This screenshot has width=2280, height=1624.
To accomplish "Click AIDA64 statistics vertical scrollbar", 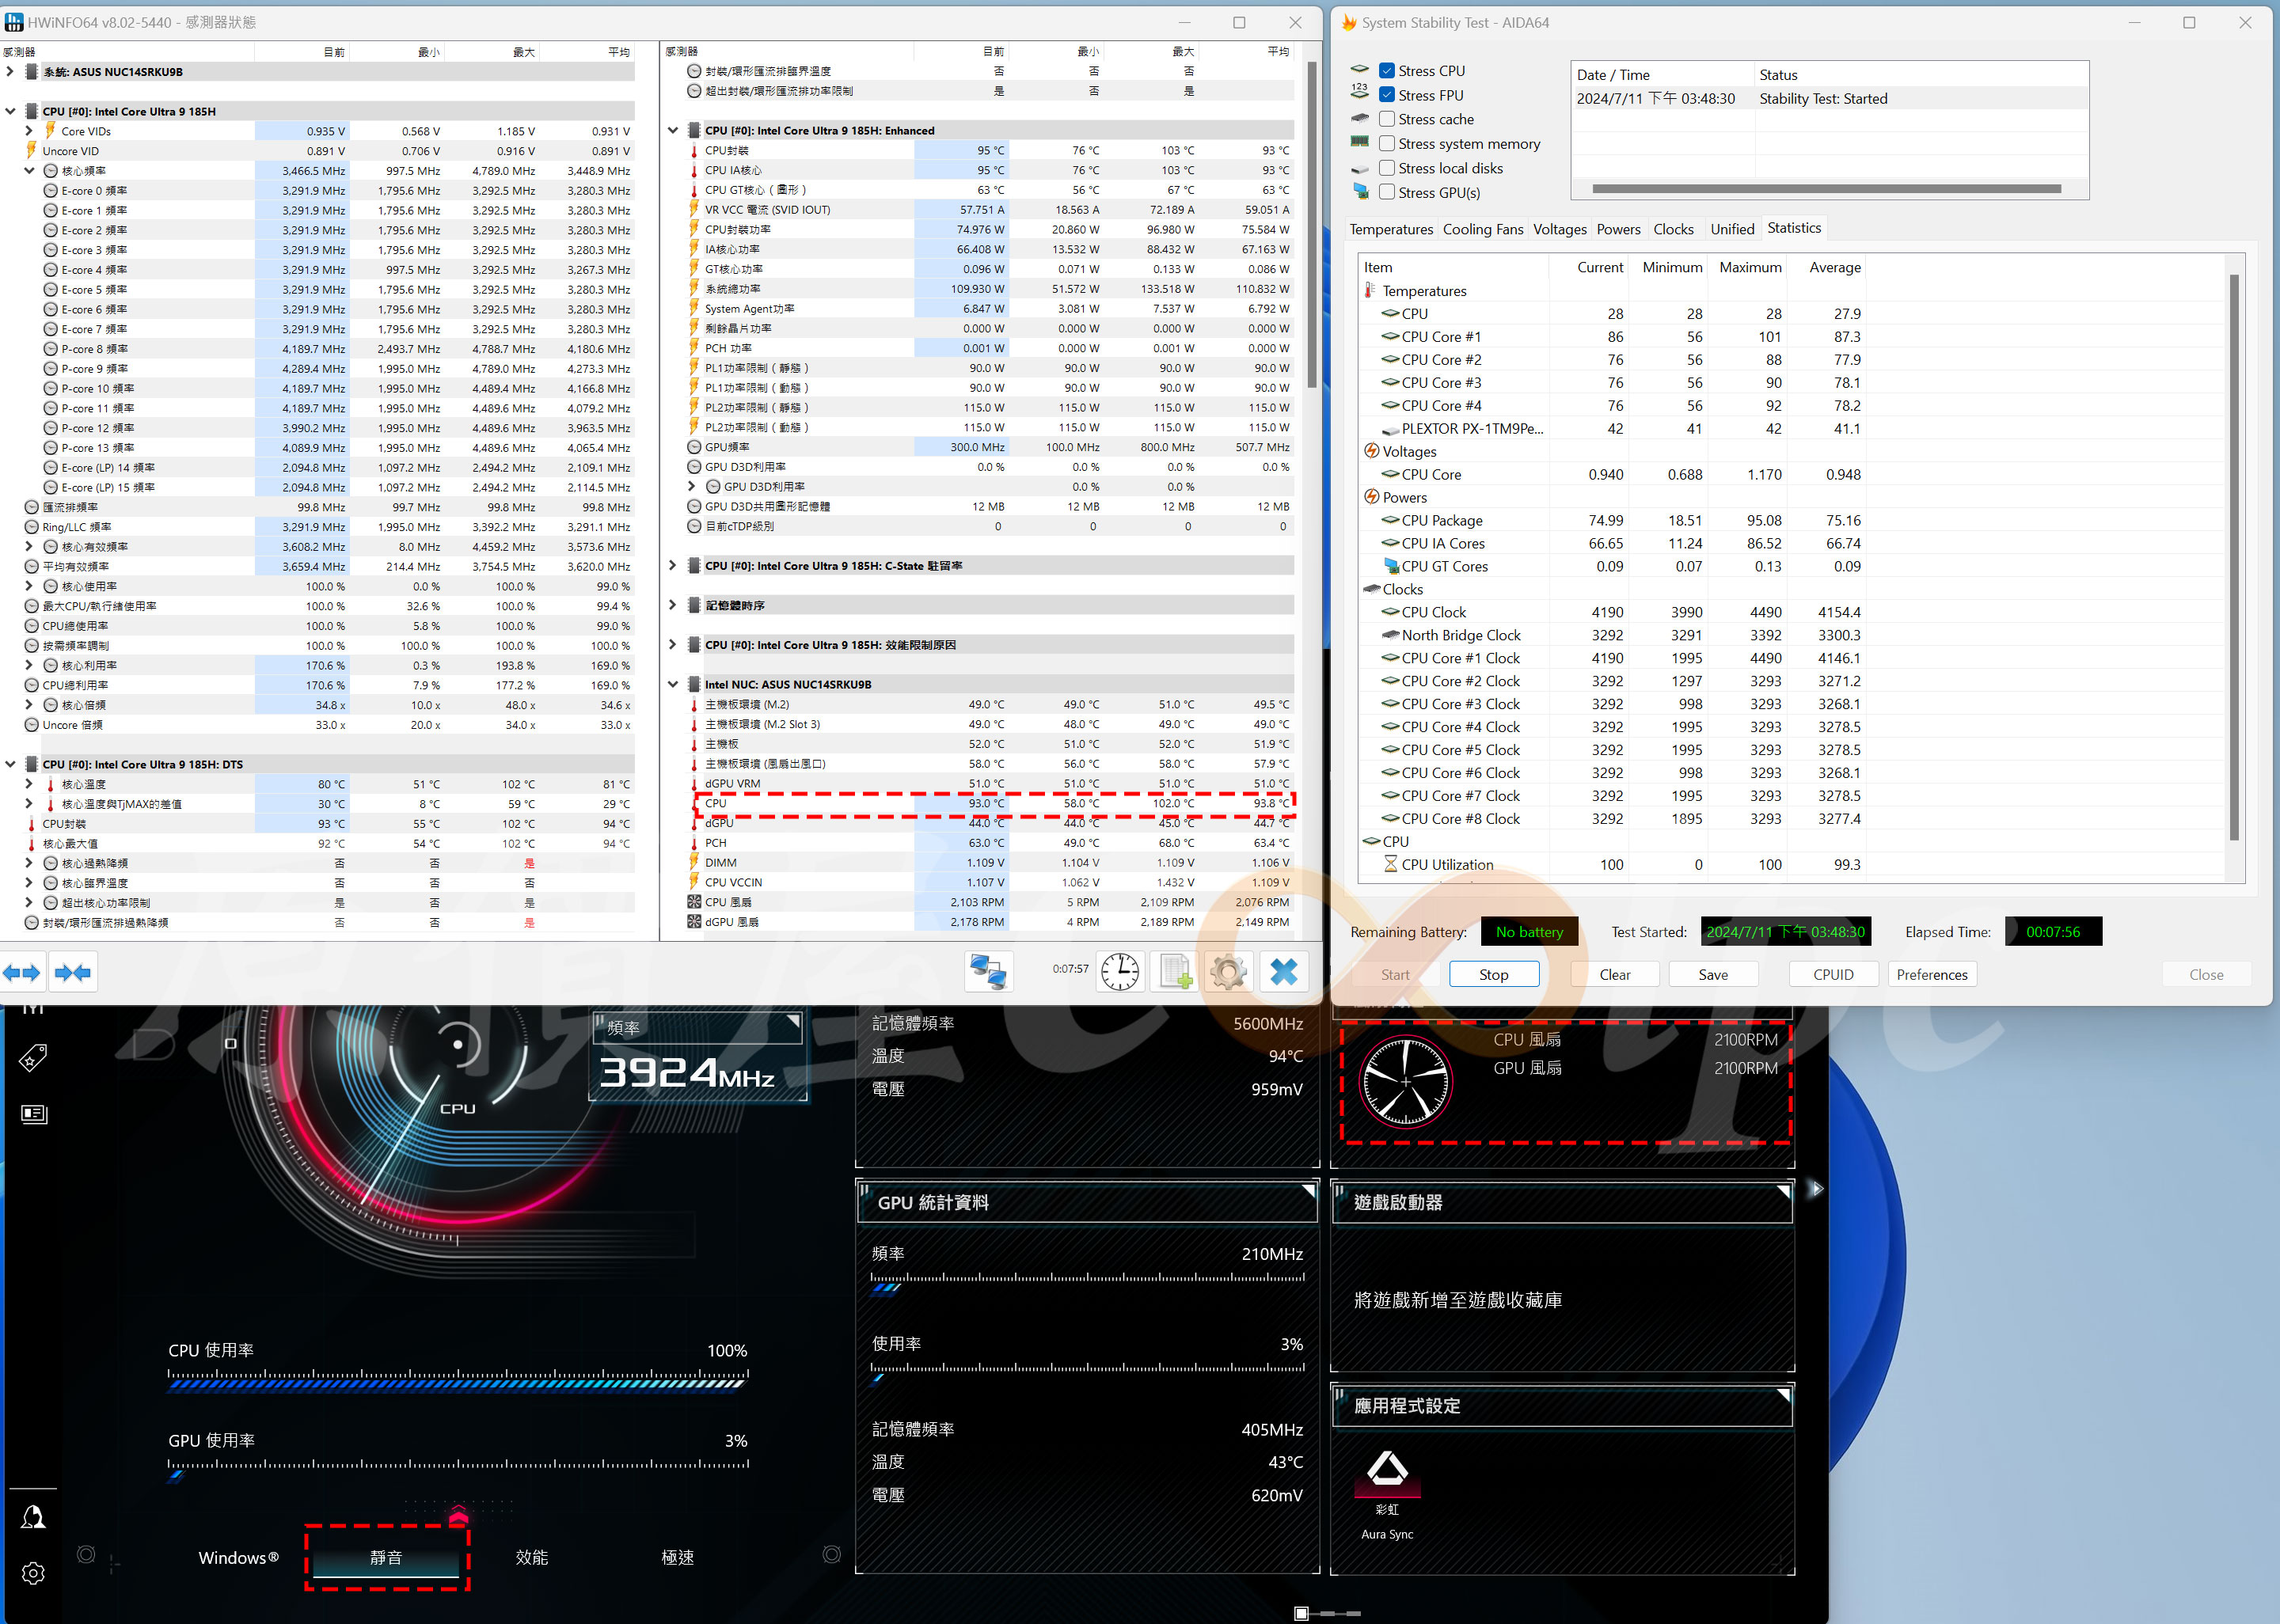I will [2234, 558].
